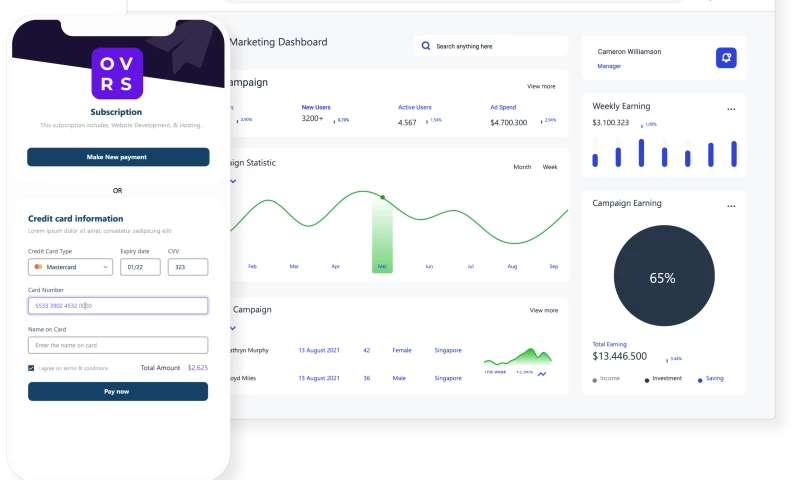Click View more in bottom Campaign list
The height and width of the screenshot is (480, 800).
click(544, 310)
